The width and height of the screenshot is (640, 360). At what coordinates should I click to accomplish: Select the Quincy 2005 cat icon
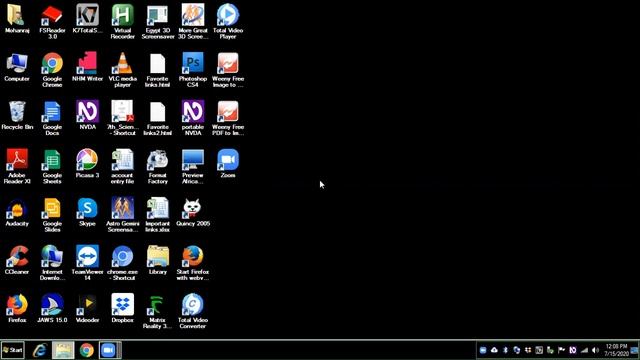coord(193,212)
